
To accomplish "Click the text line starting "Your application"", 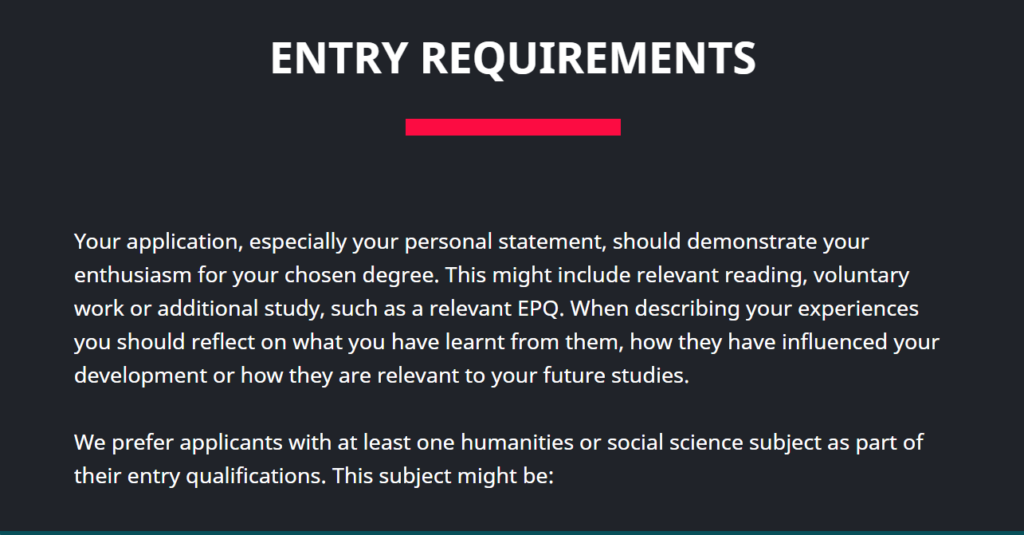I will [472, 242].
